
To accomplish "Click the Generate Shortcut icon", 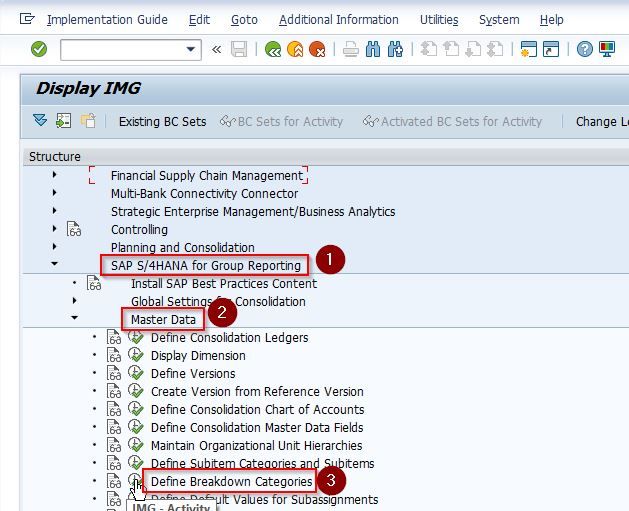I will point(551,49).
